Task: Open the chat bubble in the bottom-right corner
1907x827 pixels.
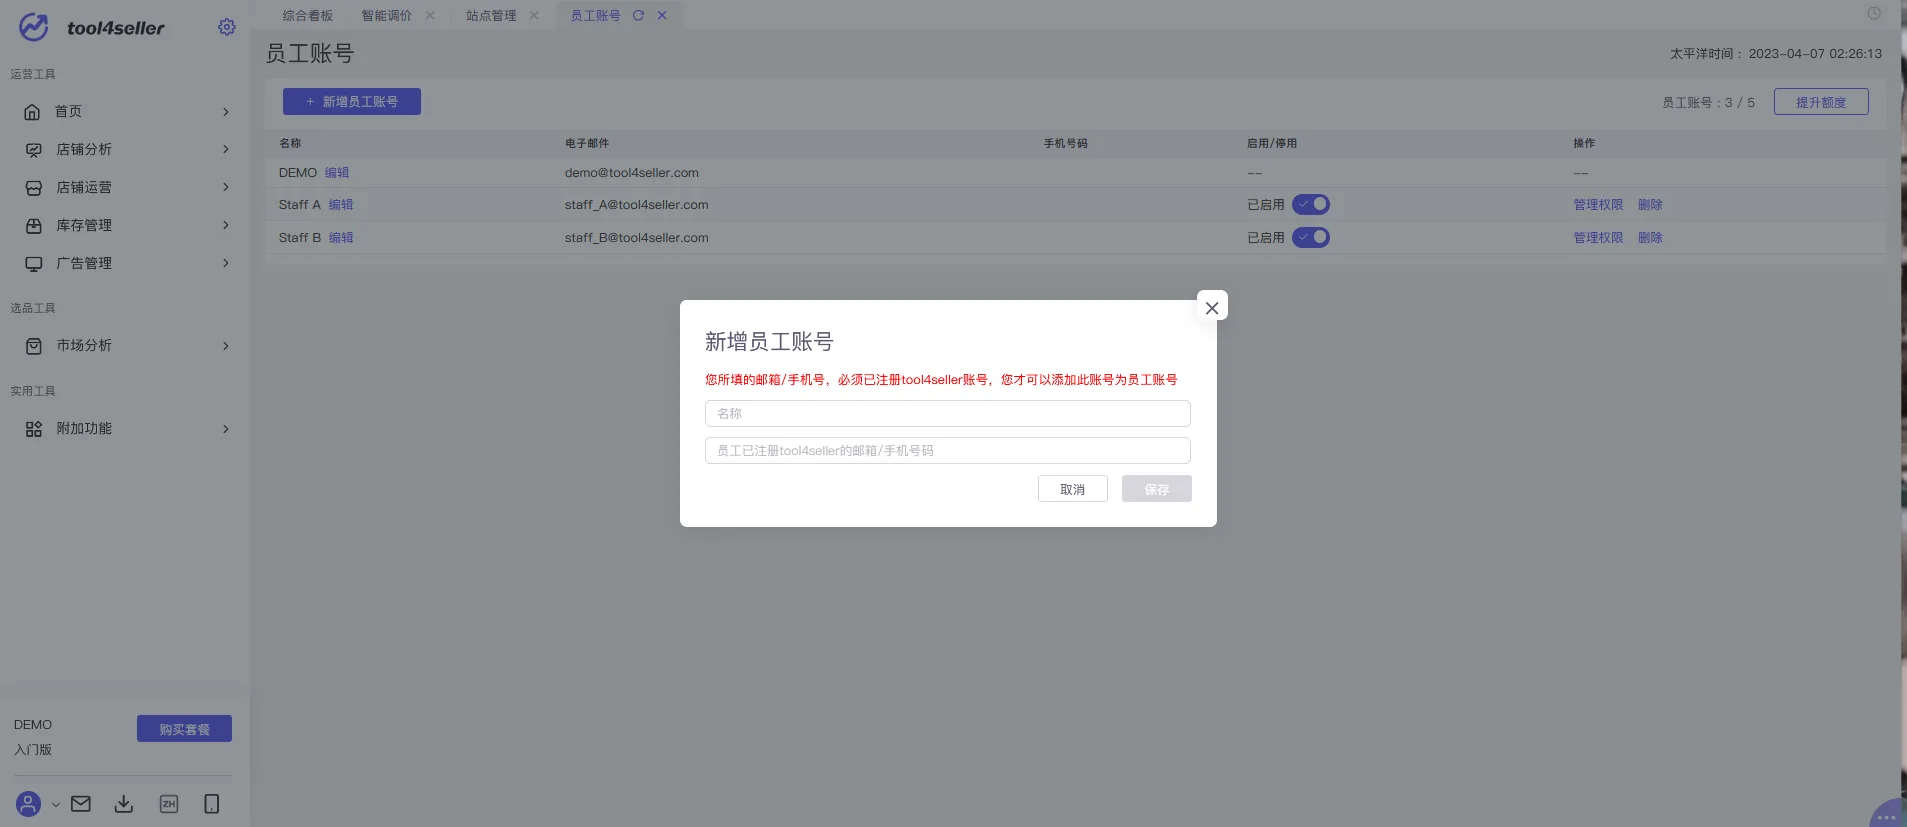Action: click(x=1886, y=815)
